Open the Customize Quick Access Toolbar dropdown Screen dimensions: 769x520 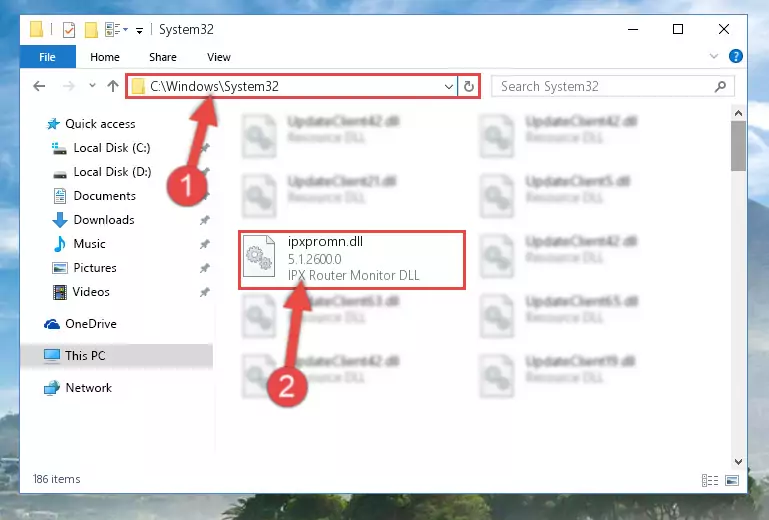click(x=139, y=31)
